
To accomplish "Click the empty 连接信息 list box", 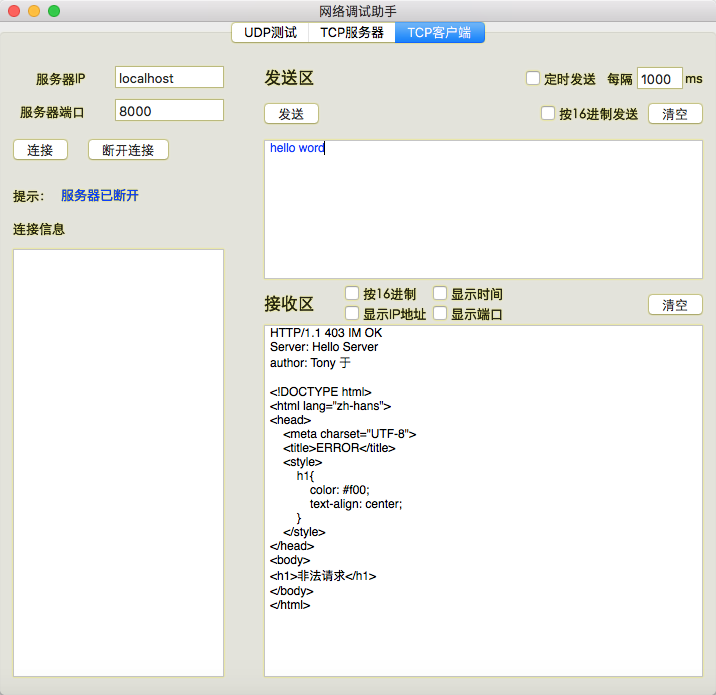I will pos(118,462).
